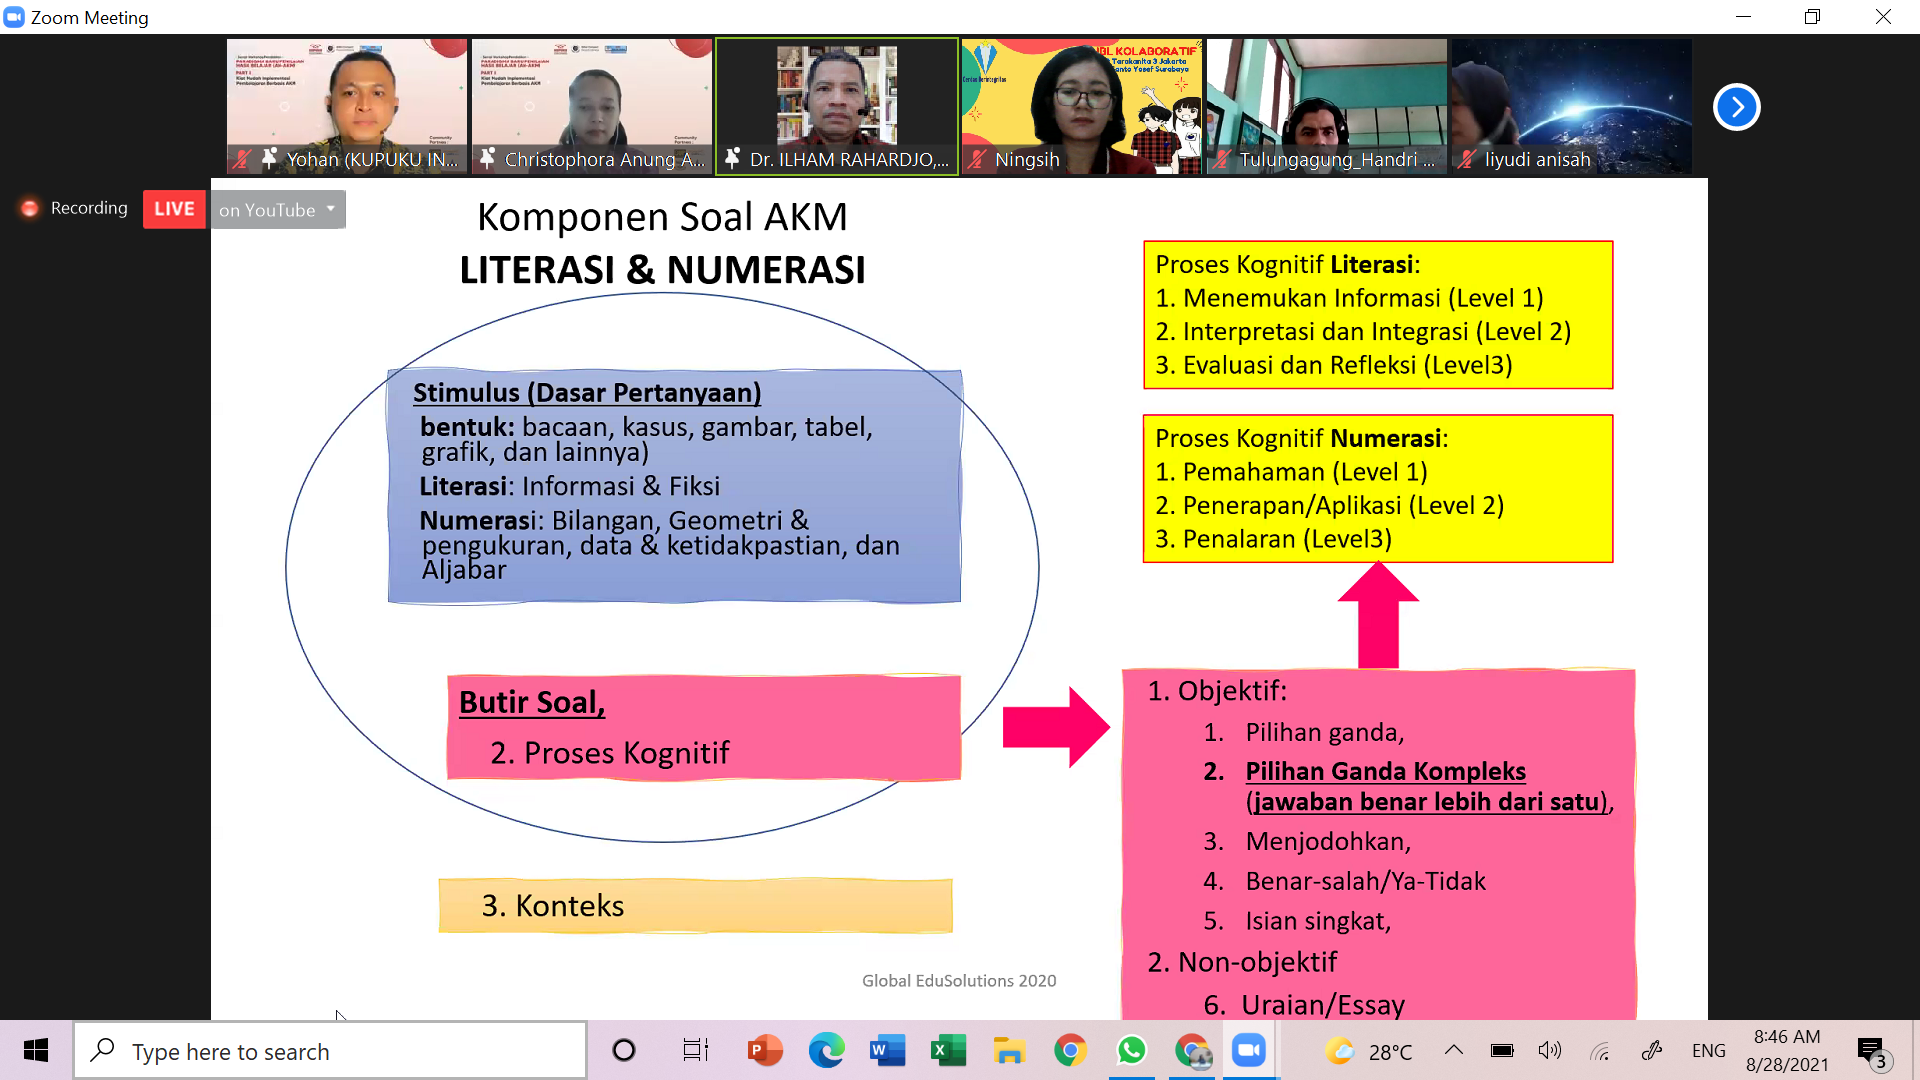Open PowerPoint from the taskbar
1920x1080 pixels.
pyautogui.click(x=765, y=1050)
